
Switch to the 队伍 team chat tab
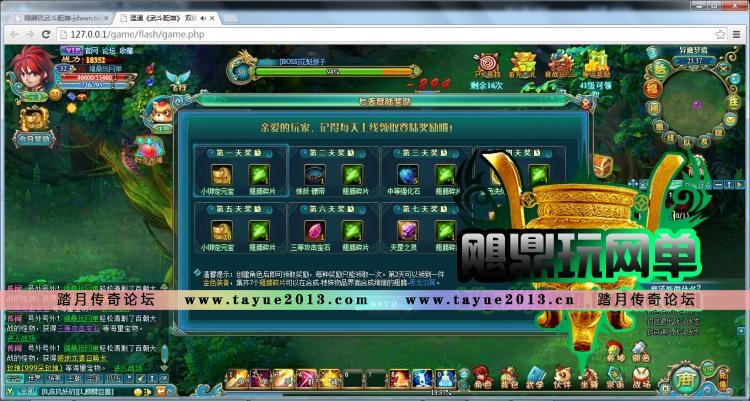click(113, 379)
